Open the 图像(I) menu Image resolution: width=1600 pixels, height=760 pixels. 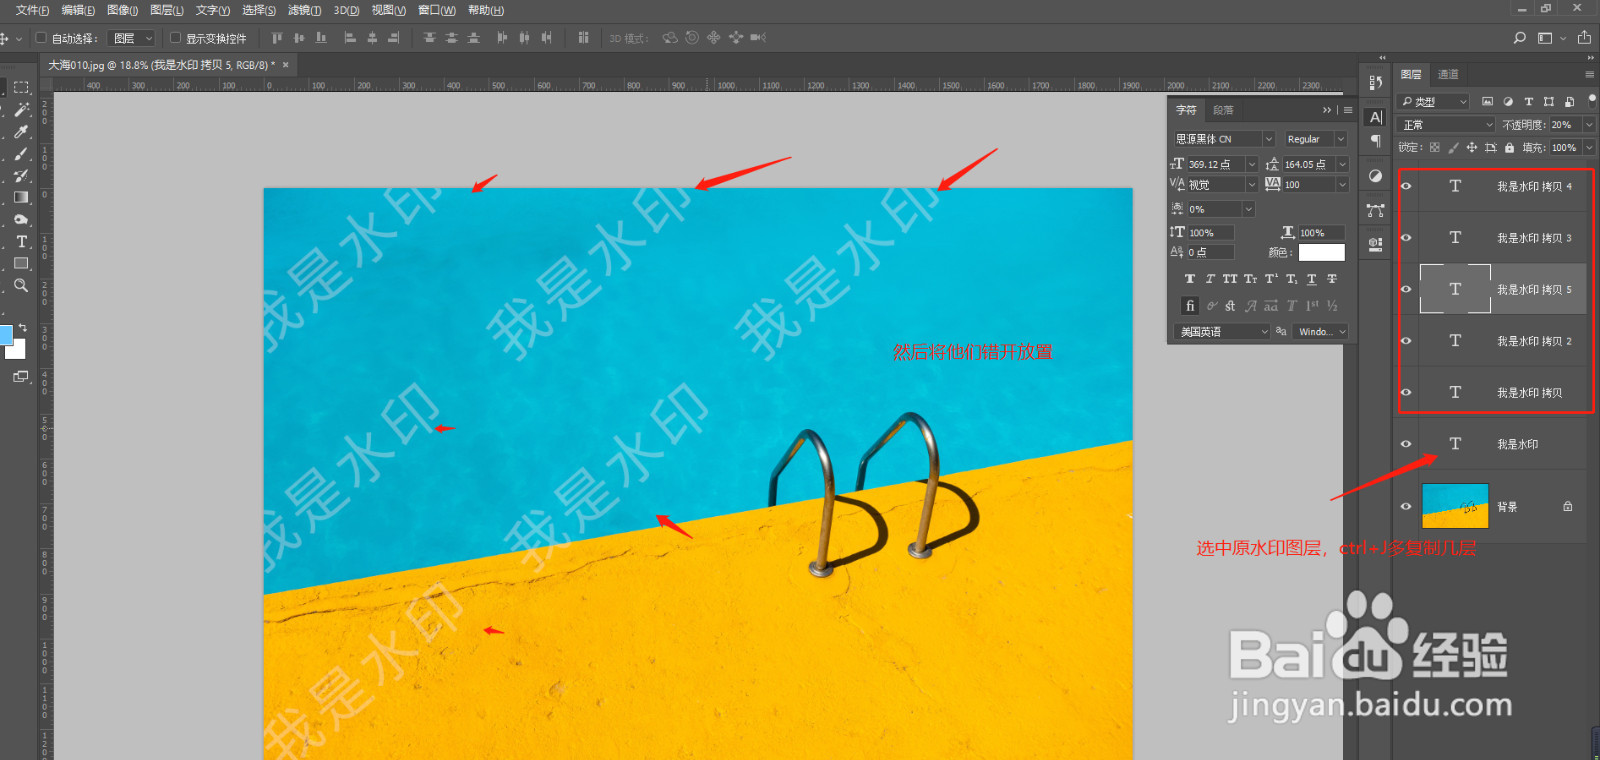[123, 10]
